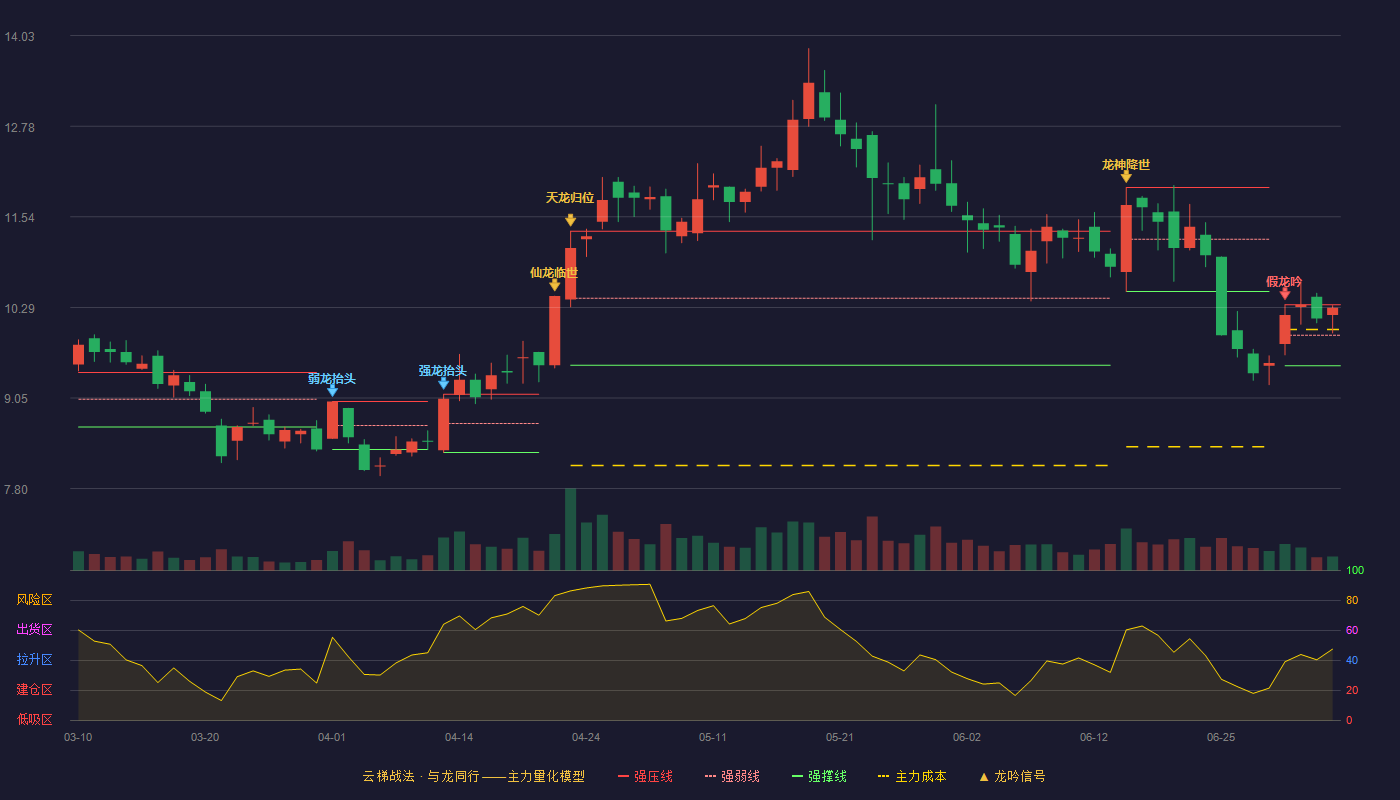Select the 04-14 date label

(x=459, y=737)
